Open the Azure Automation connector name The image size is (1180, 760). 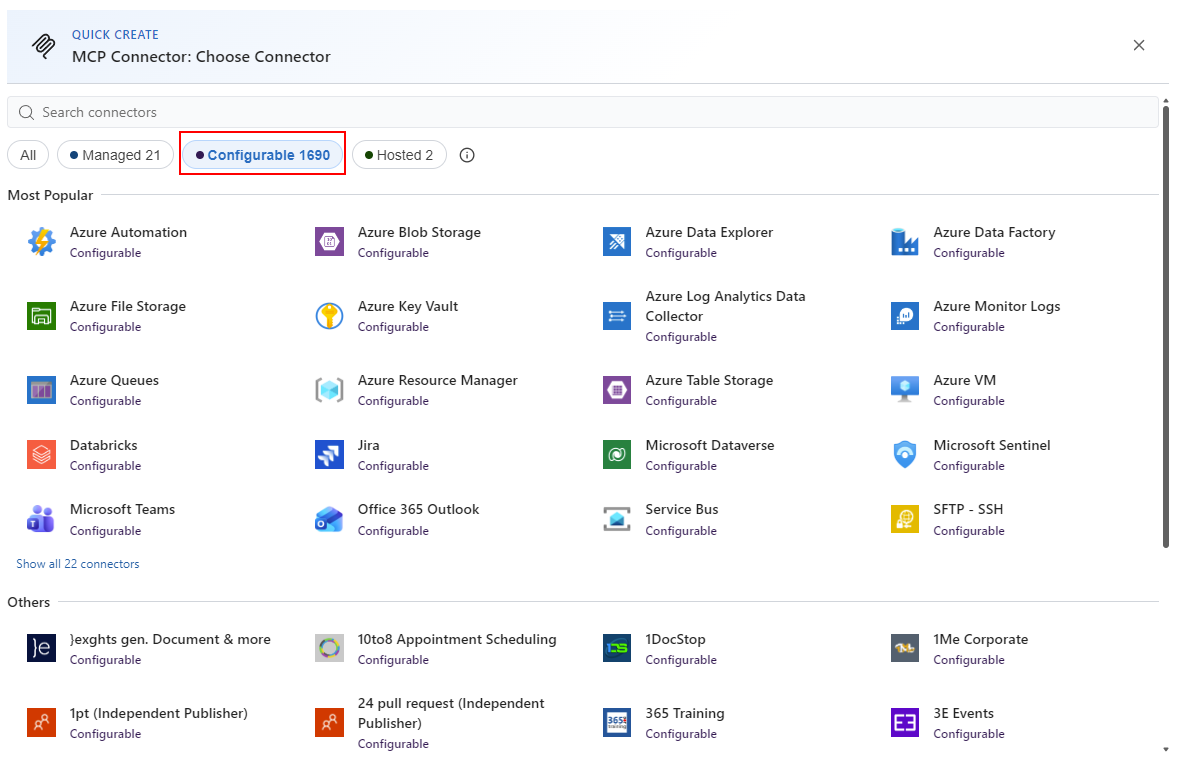pos(129,233)
